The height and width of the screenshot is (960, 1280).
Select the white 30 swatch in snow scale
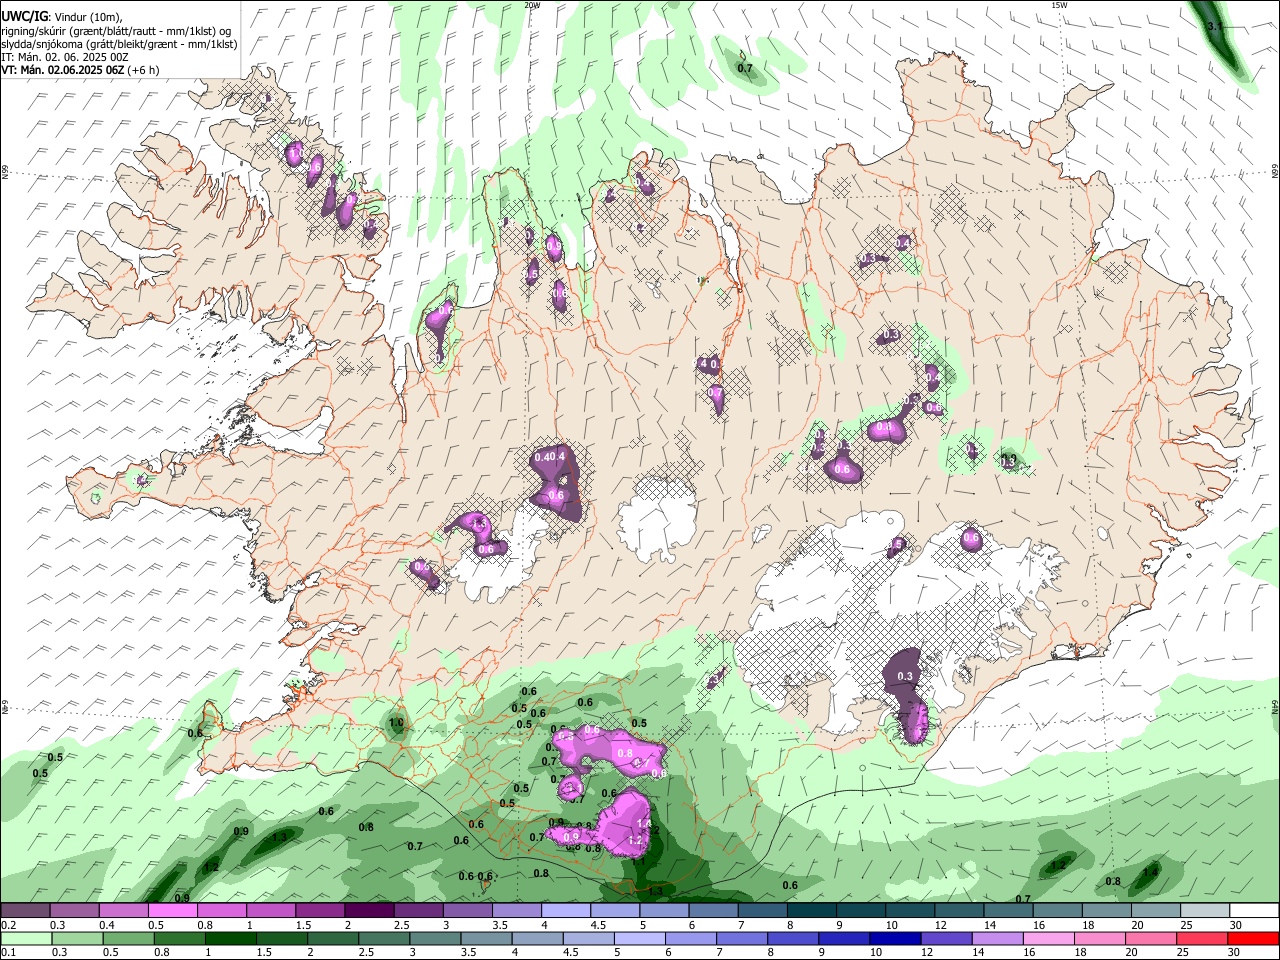(x=1254, y=911)
